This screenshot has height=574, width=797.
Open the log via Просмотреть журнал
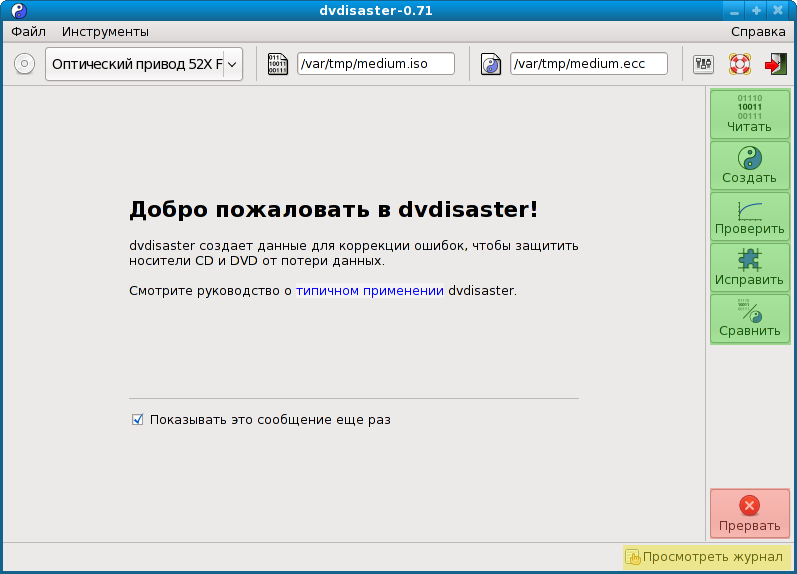click(707, 557)
